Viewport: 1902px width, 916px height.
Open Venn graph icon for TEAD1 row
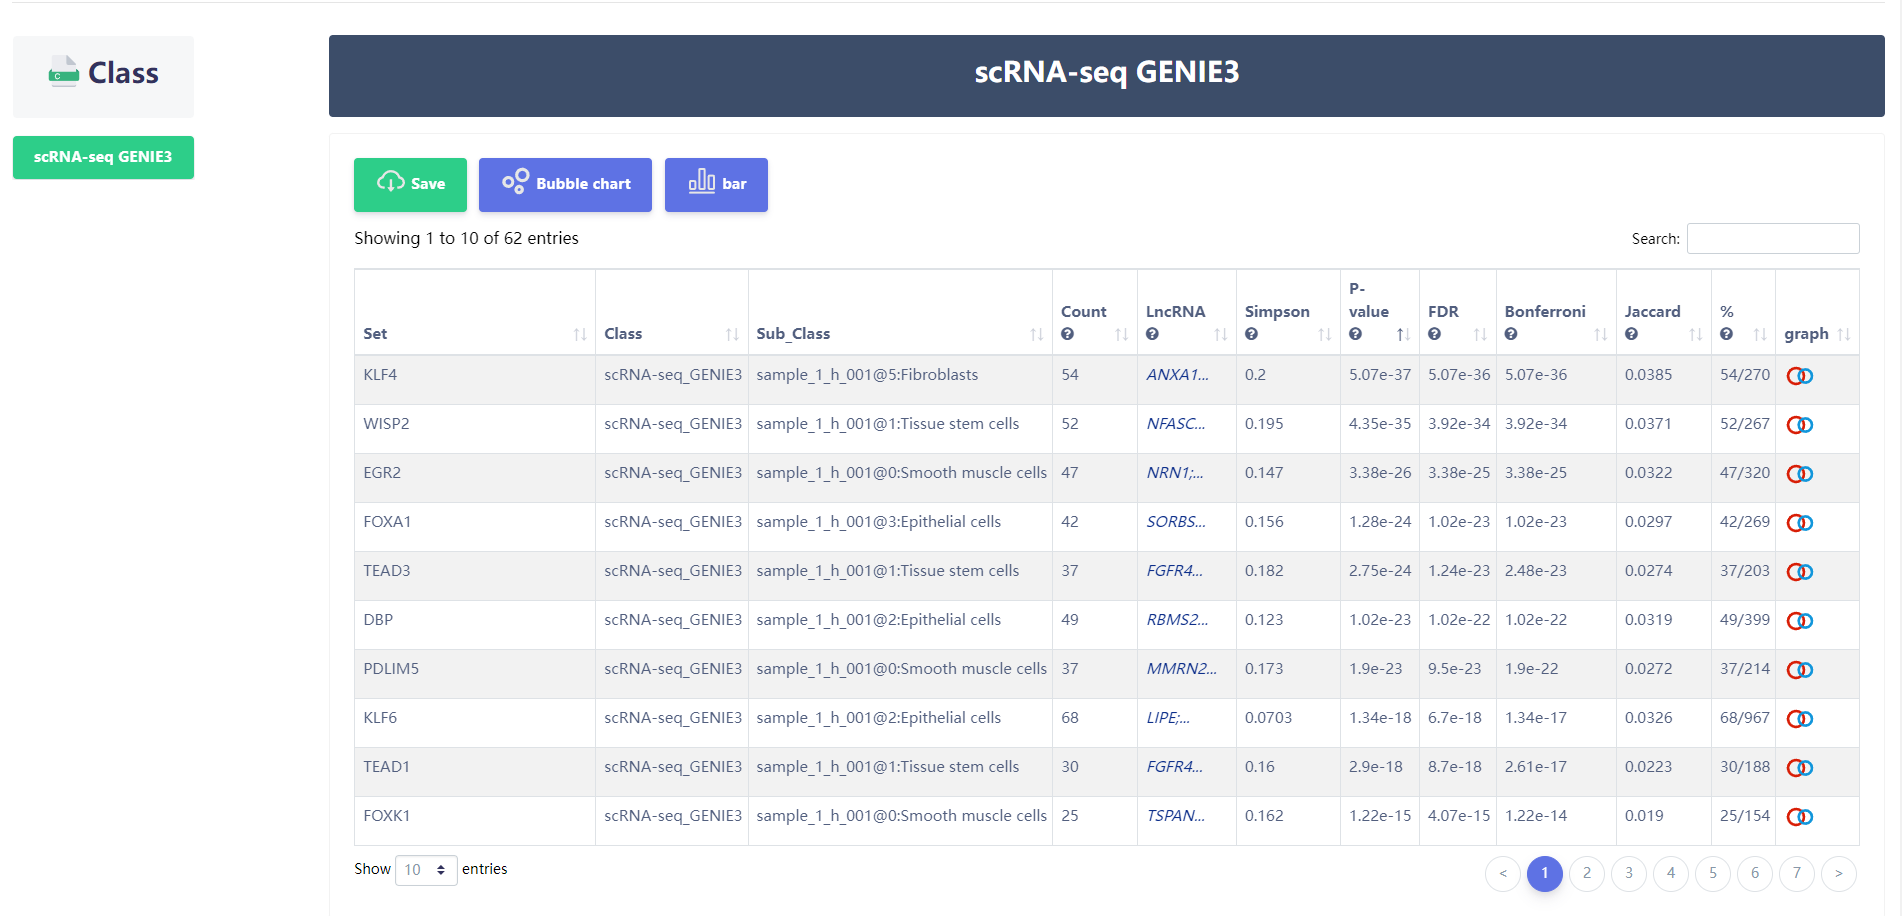1800,768
